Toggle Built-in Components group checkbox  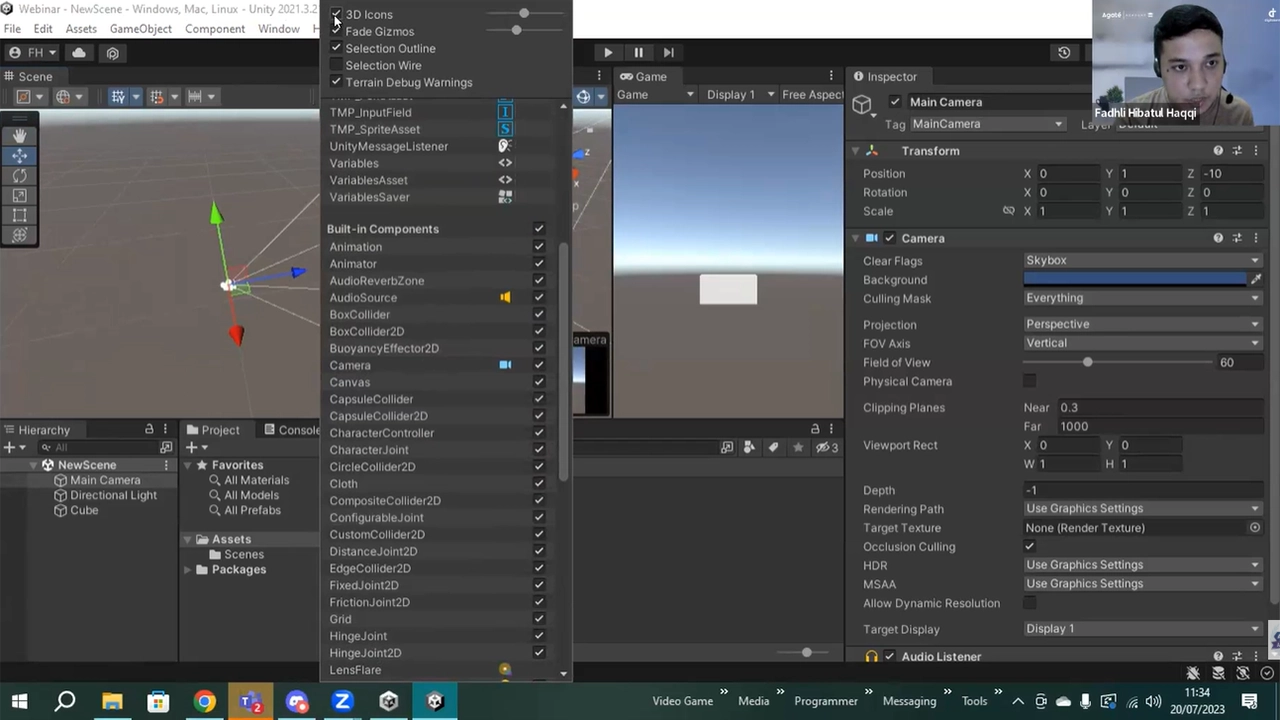point(539,229)
